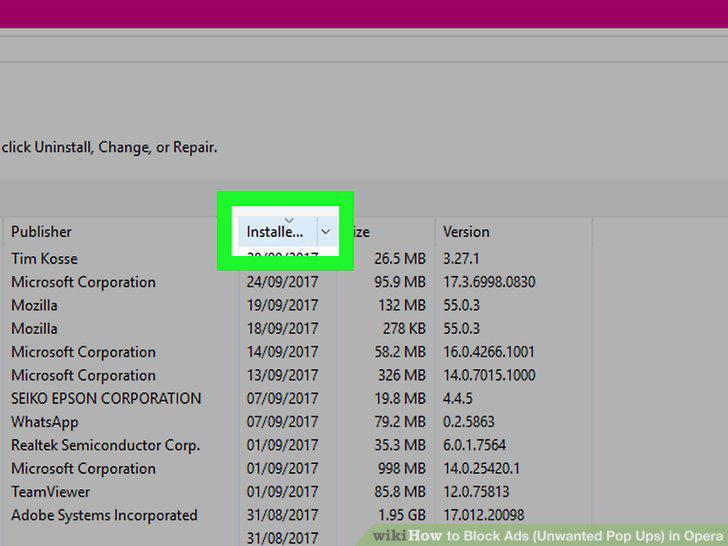This screenshot has width=728, height=546.
Task: Click the 132 MB size cell
Action: (x=402, y=305)
